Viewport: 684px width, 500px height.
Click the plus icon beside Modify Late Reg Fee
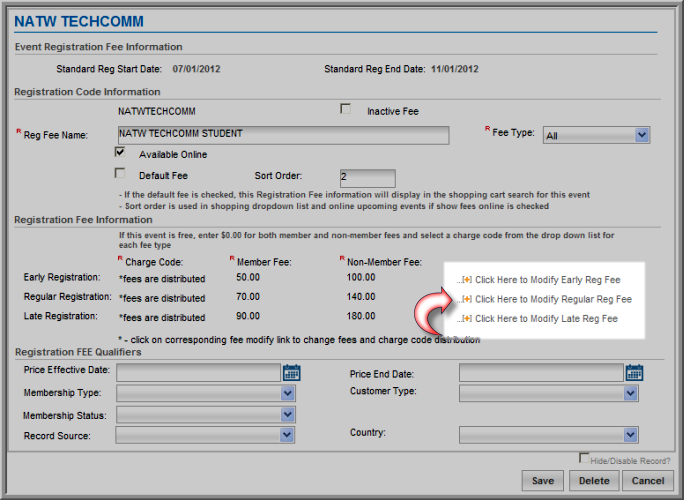[467, 318]
